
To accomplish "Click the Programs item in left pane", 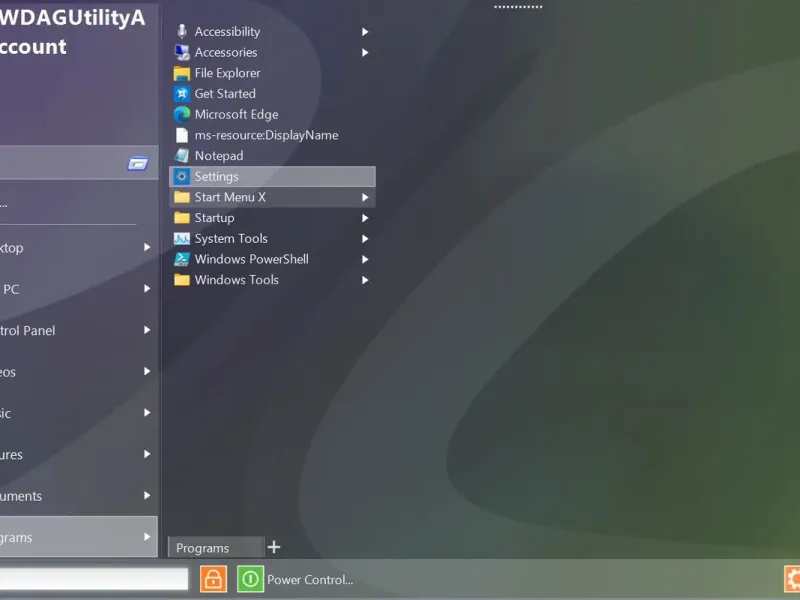I will [79, 537].
